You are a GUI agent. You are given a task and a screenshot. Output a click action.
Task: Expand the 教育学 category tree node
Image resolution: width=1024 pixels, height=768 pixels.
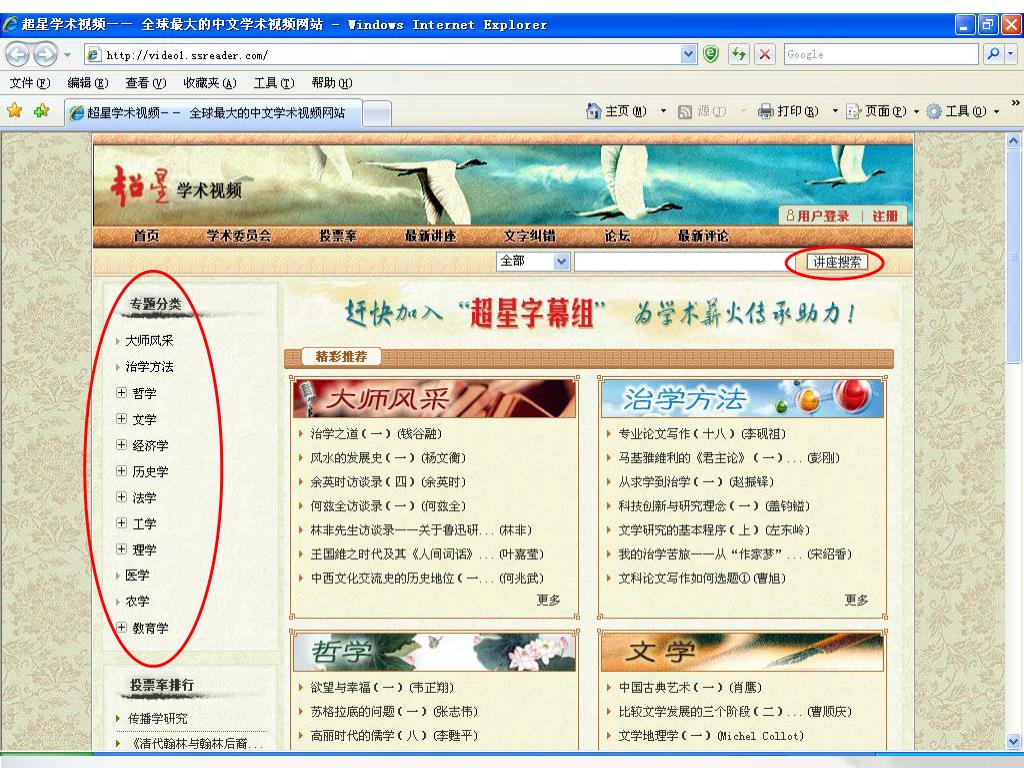tap(121, 628)
